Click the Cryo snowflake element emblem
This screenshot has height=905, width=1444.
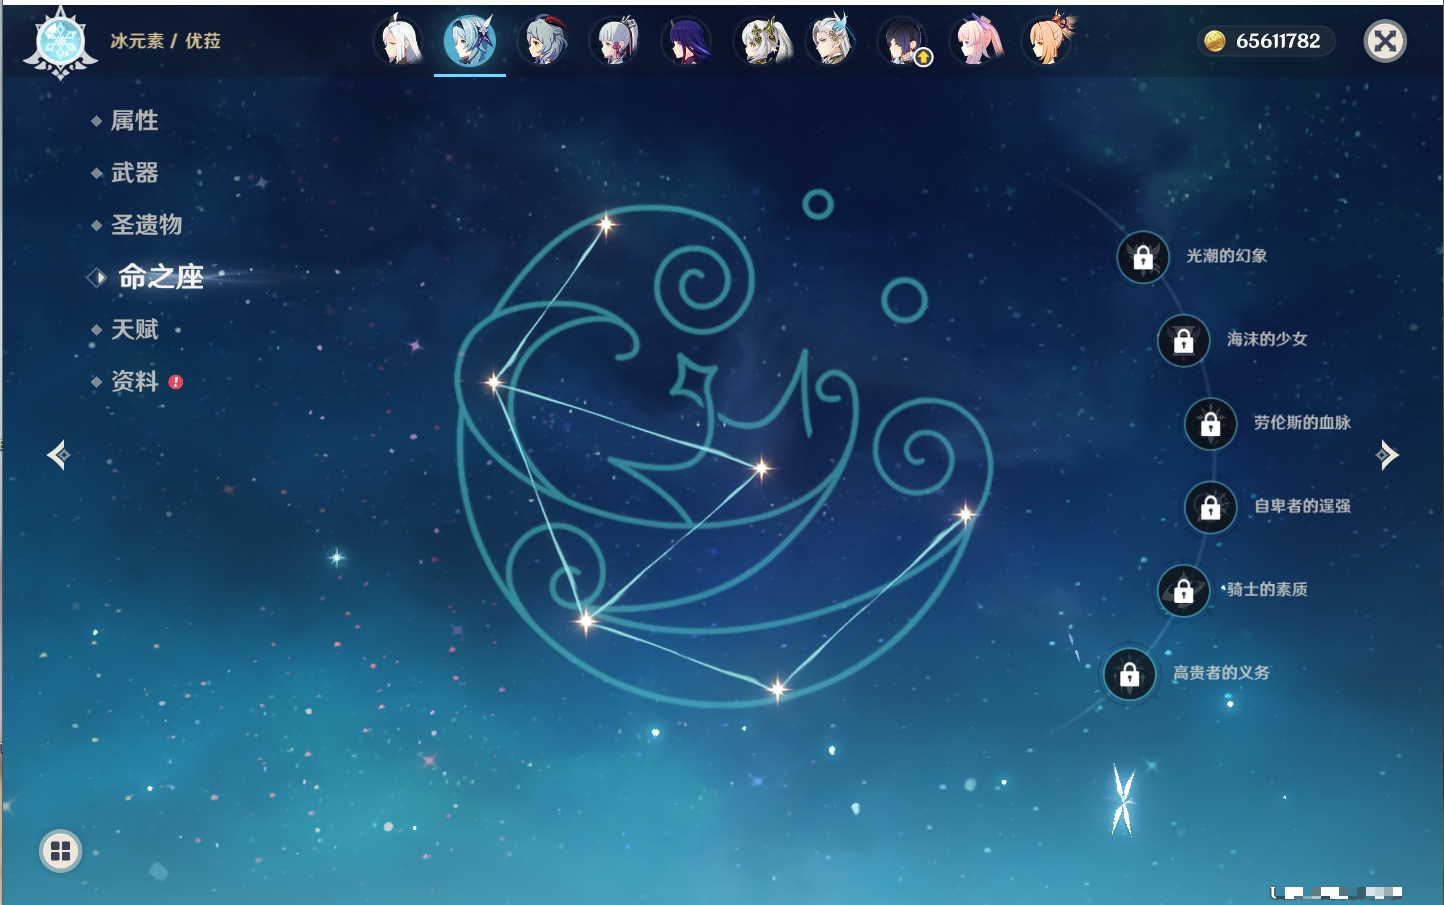tap(60, 42)
